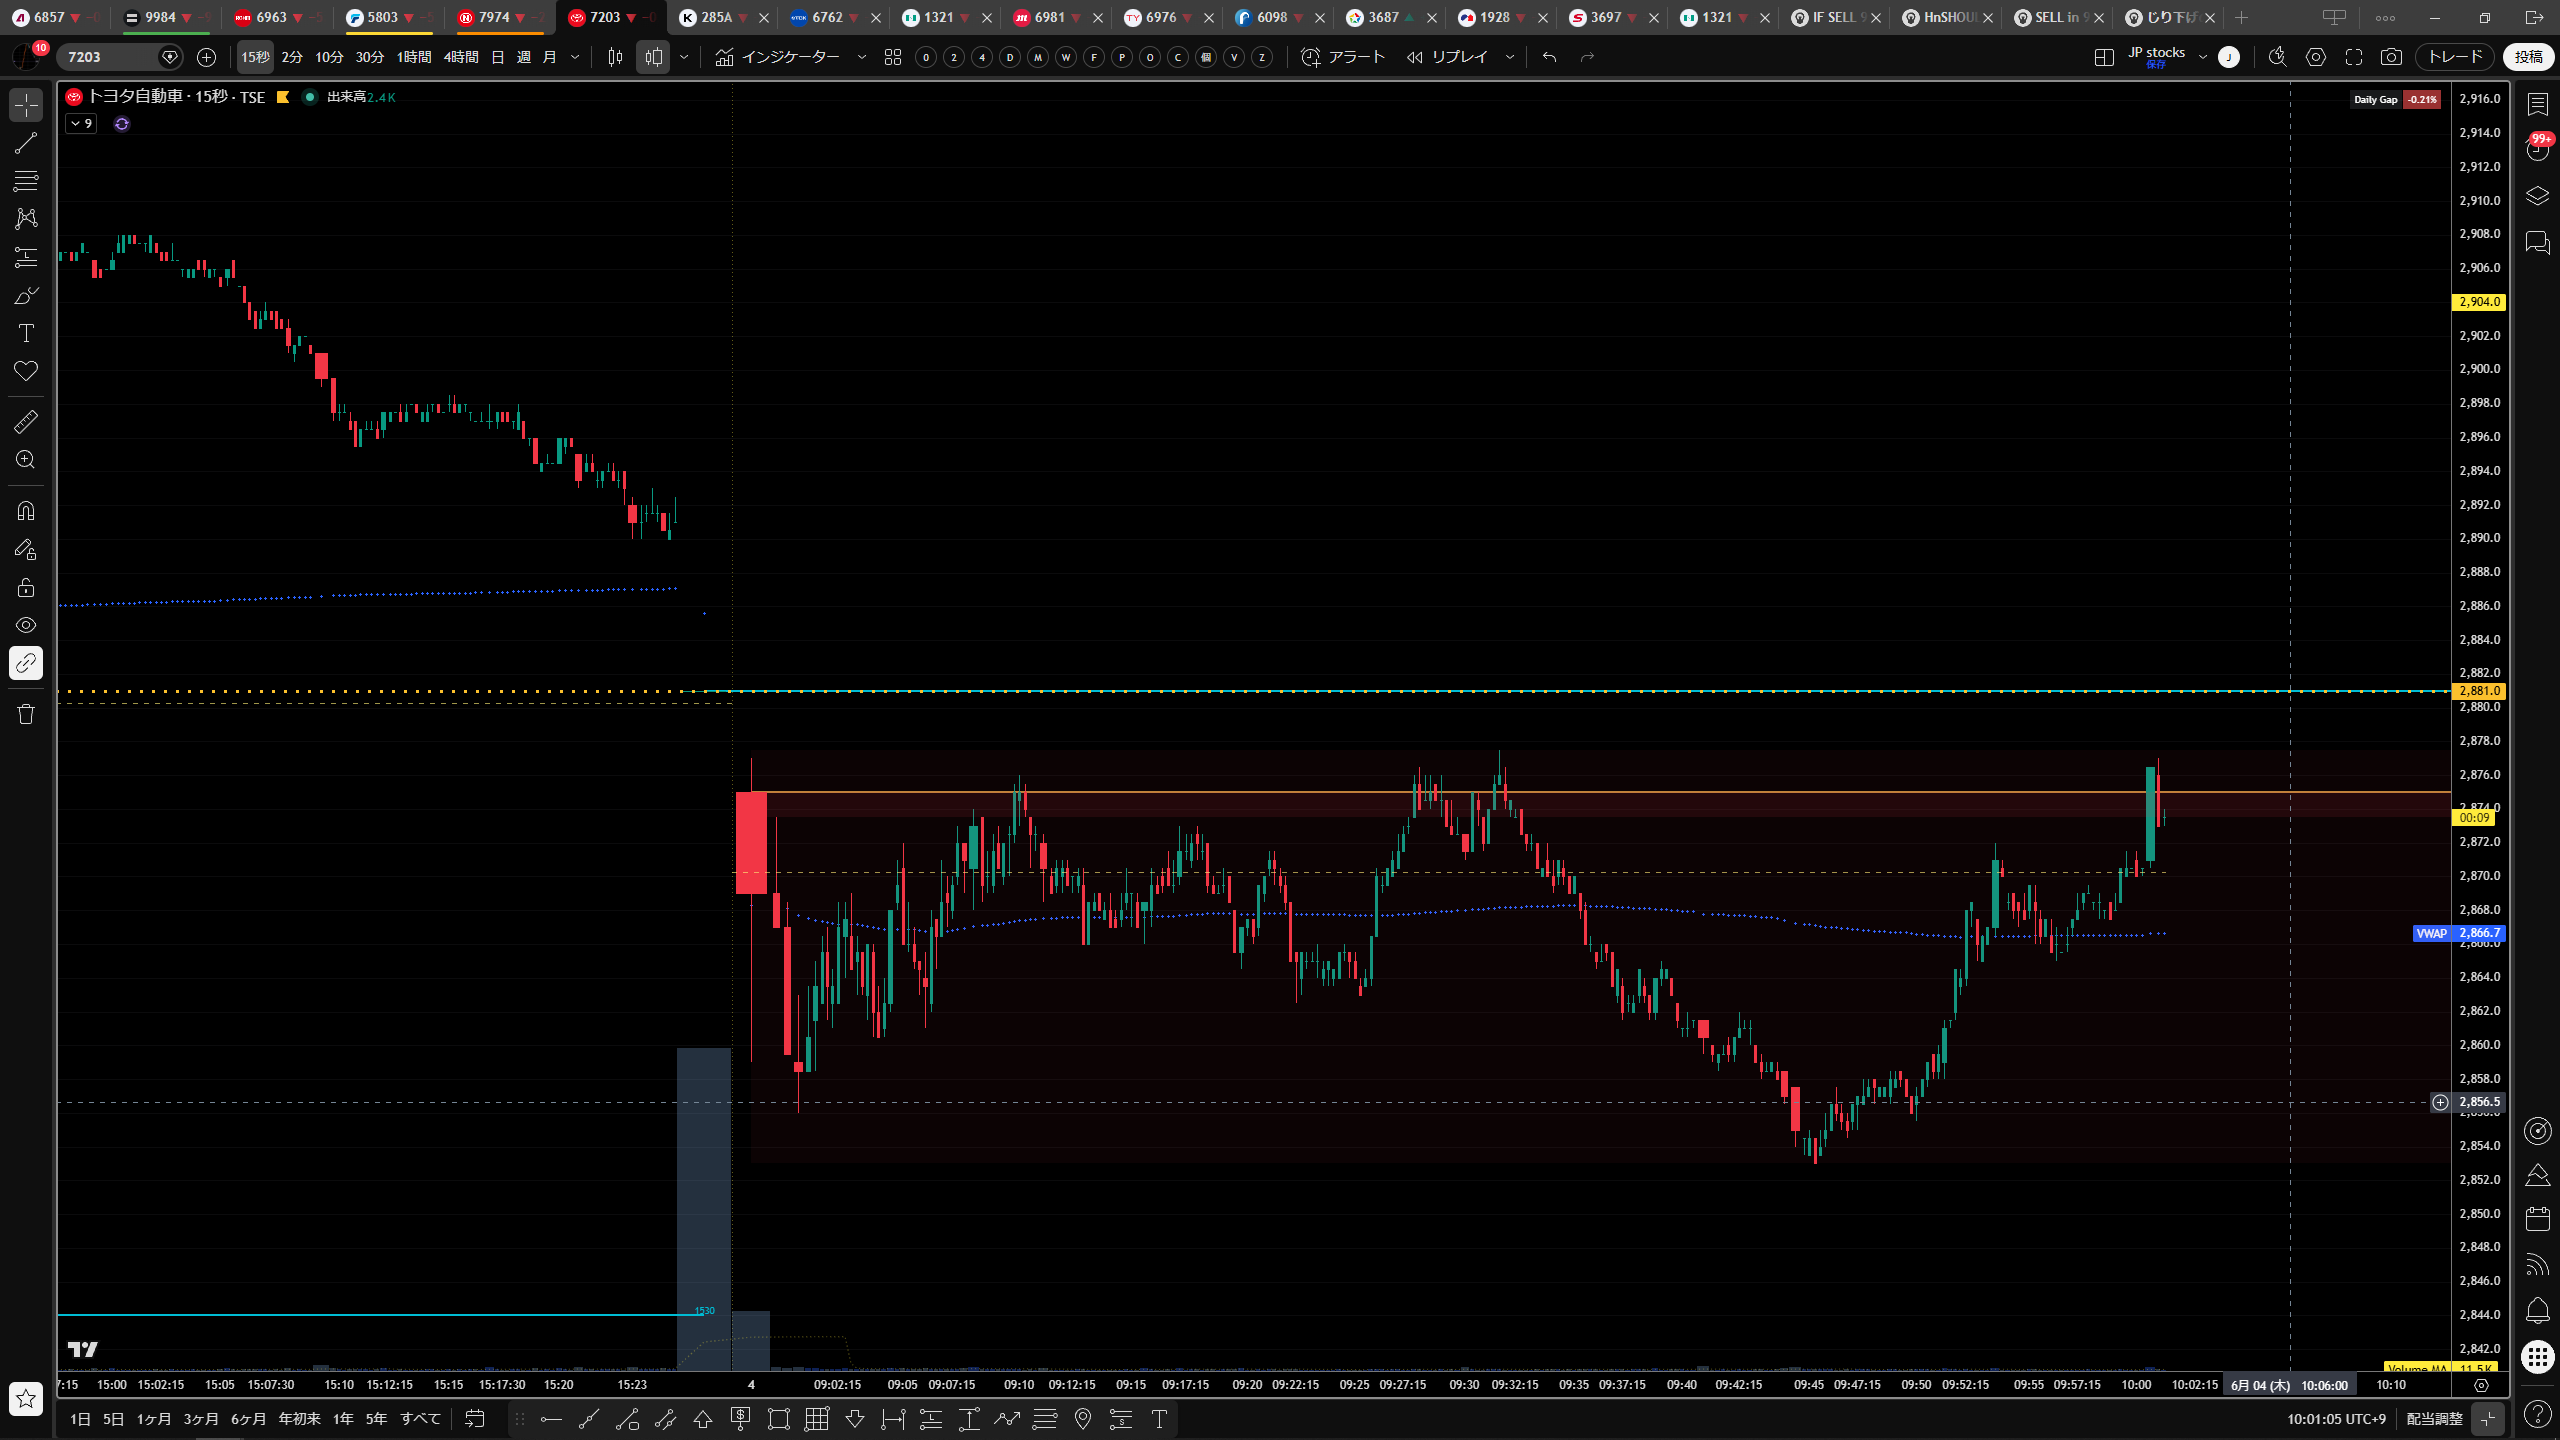Add symbol with compare plus icon

207,57
